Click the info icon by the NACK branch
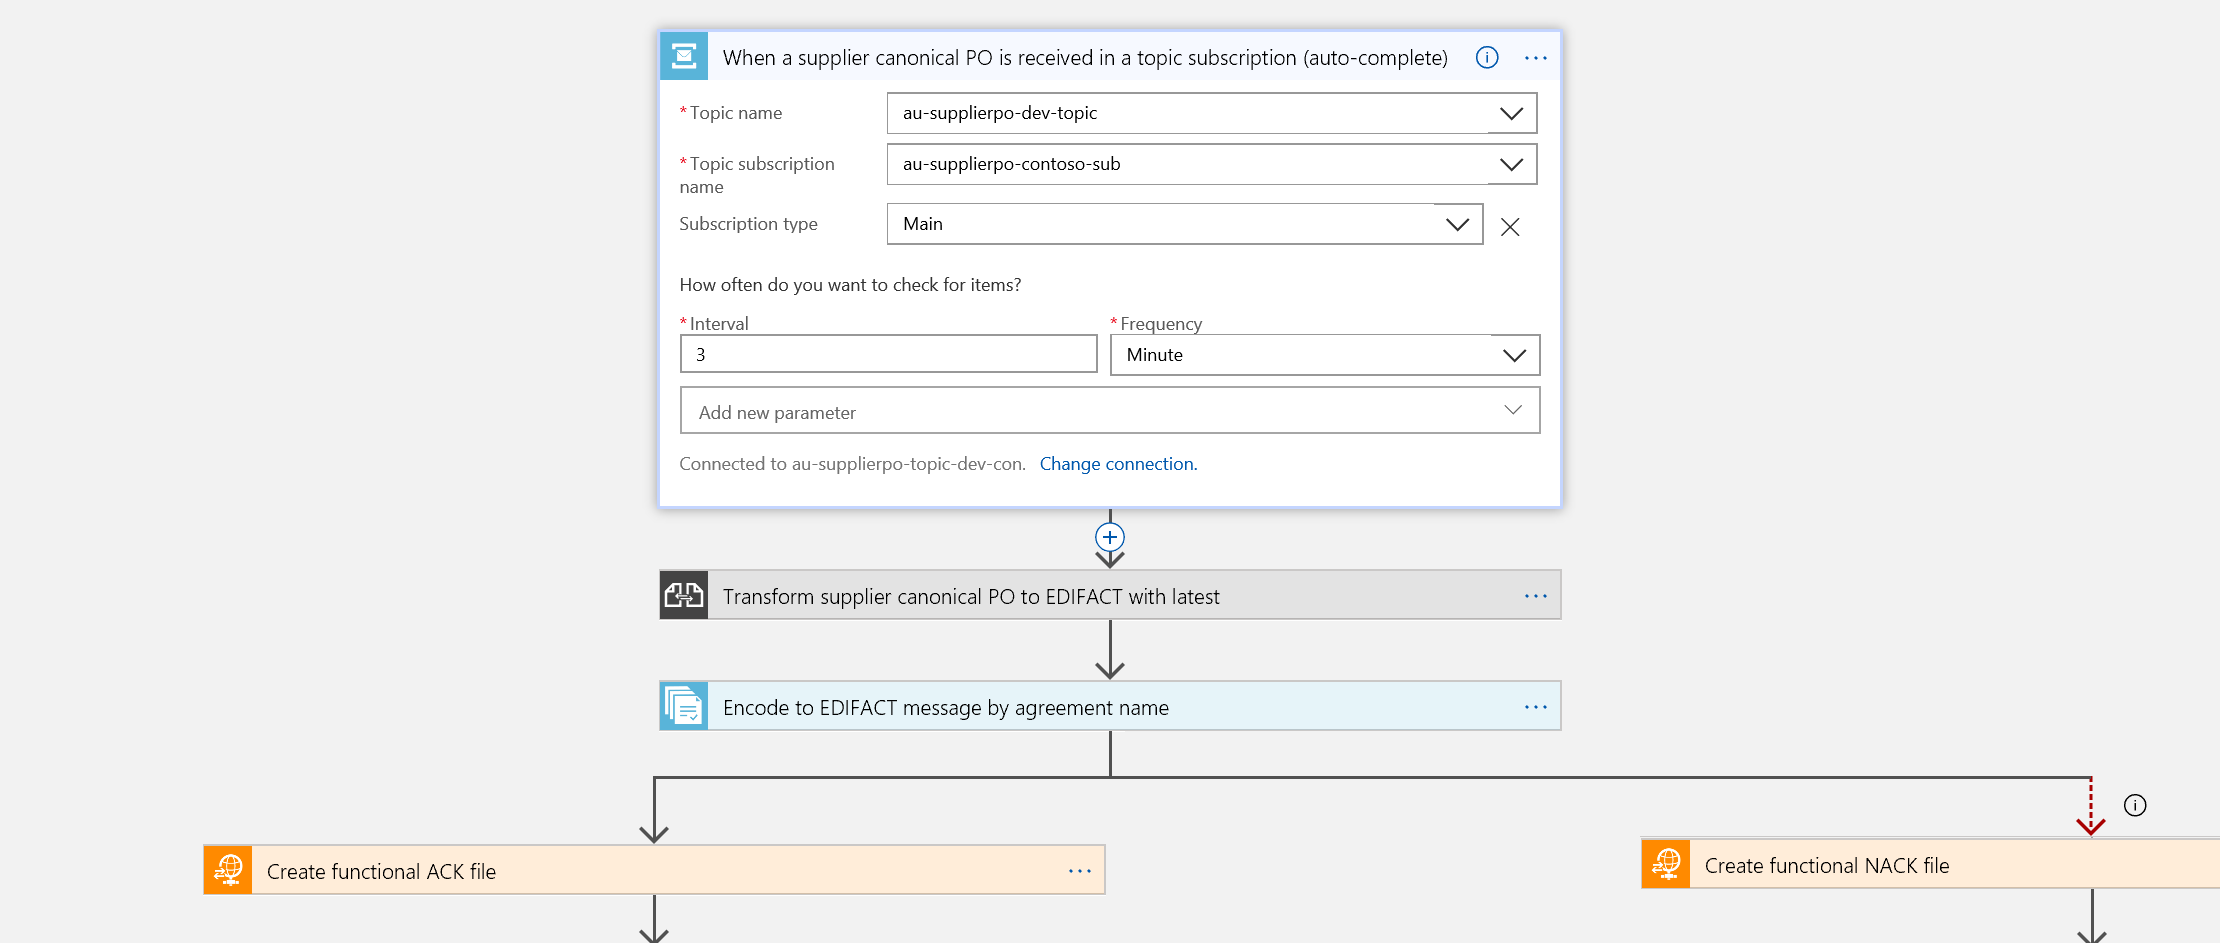Viewport: 2220px width, 943px height. [2135, 805]
